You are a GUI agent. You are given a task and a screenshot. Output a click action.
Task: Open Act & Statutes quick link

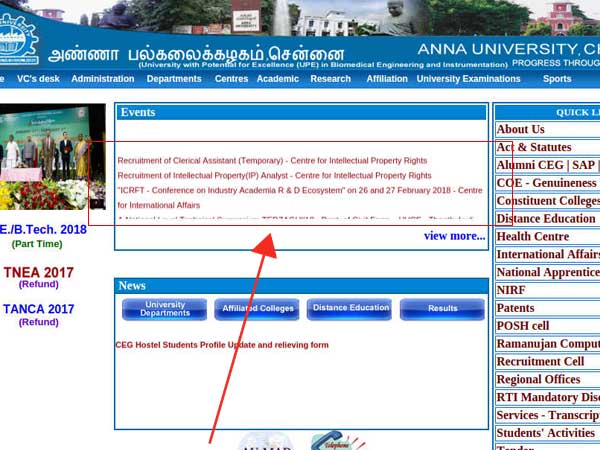pos(547,147)
